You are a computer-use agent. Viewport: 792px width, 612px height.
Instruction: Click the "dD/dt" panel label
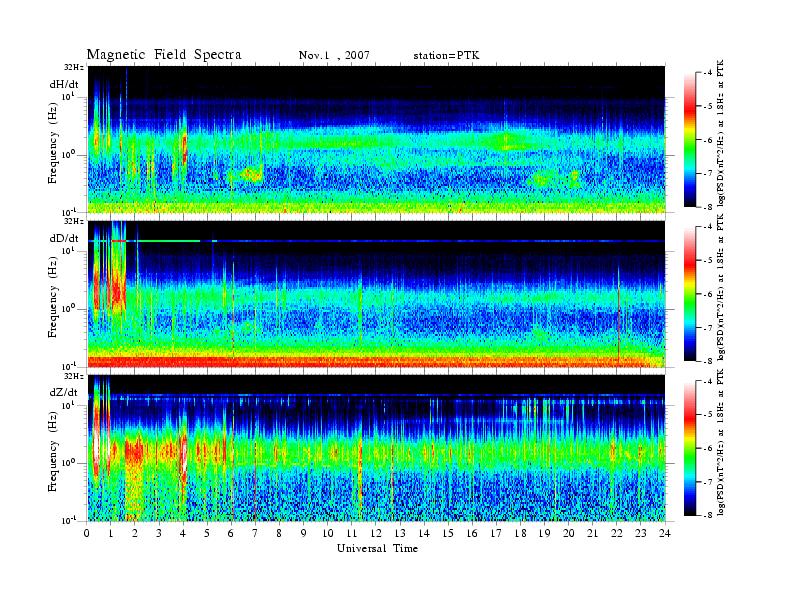[x=64, y=238]
